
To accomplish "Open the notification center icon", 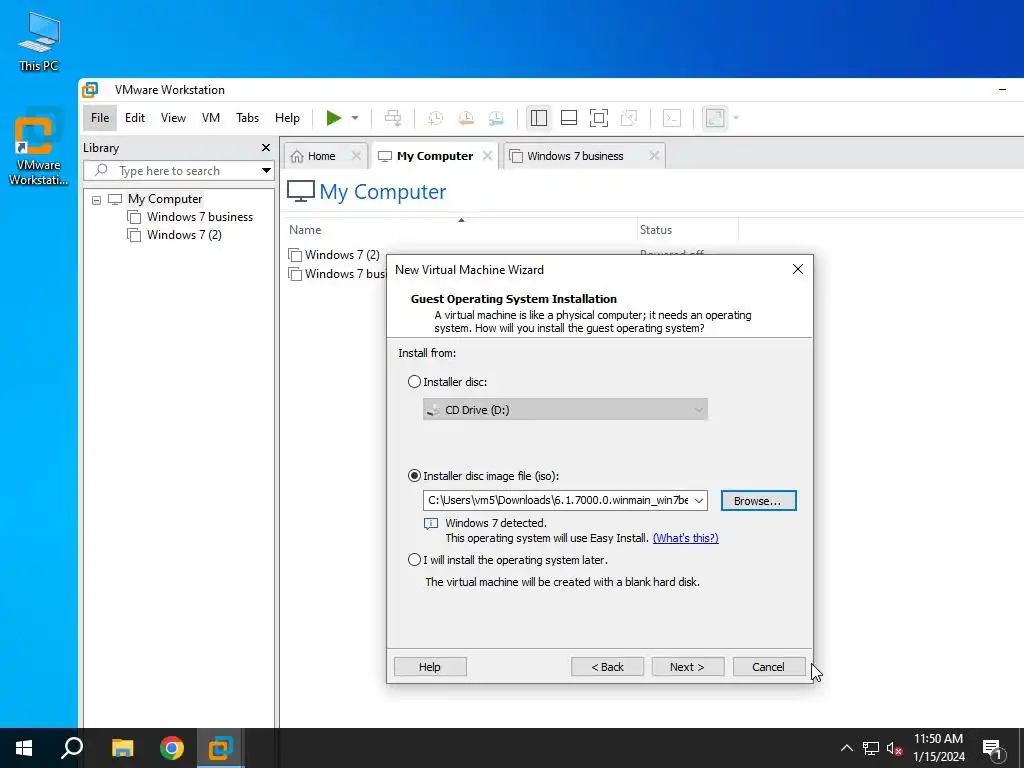I will point(992,749).
